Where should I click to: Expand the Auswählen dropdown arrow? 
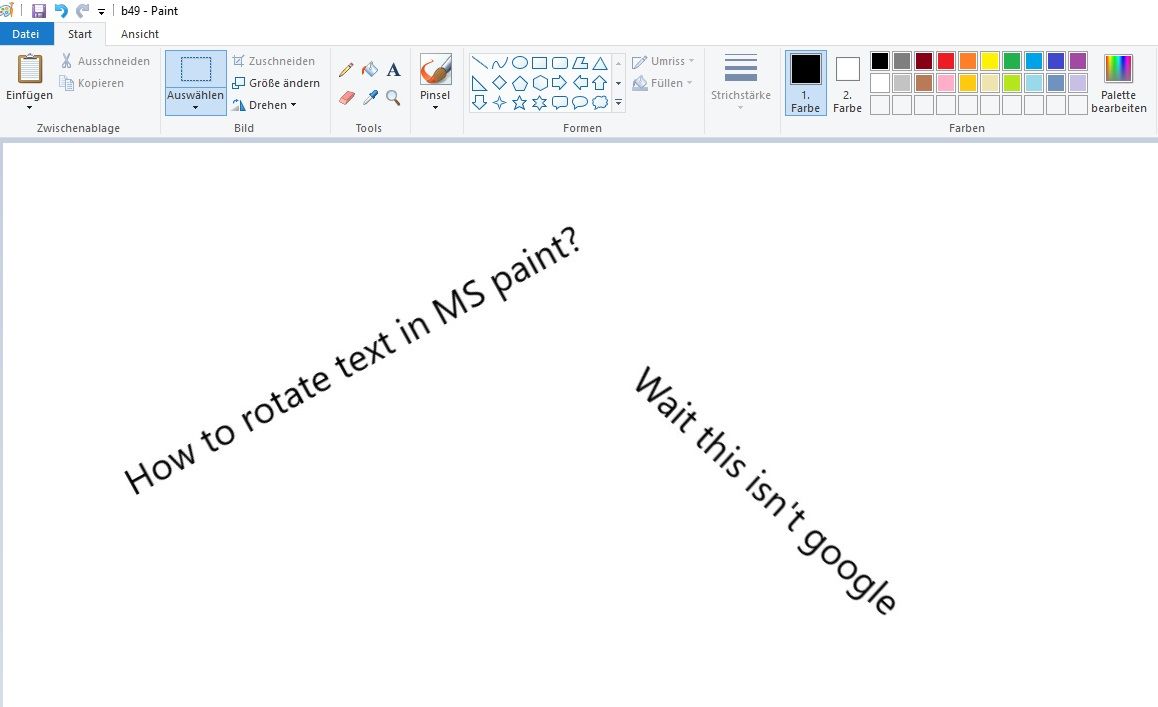[x=196, y=108]
